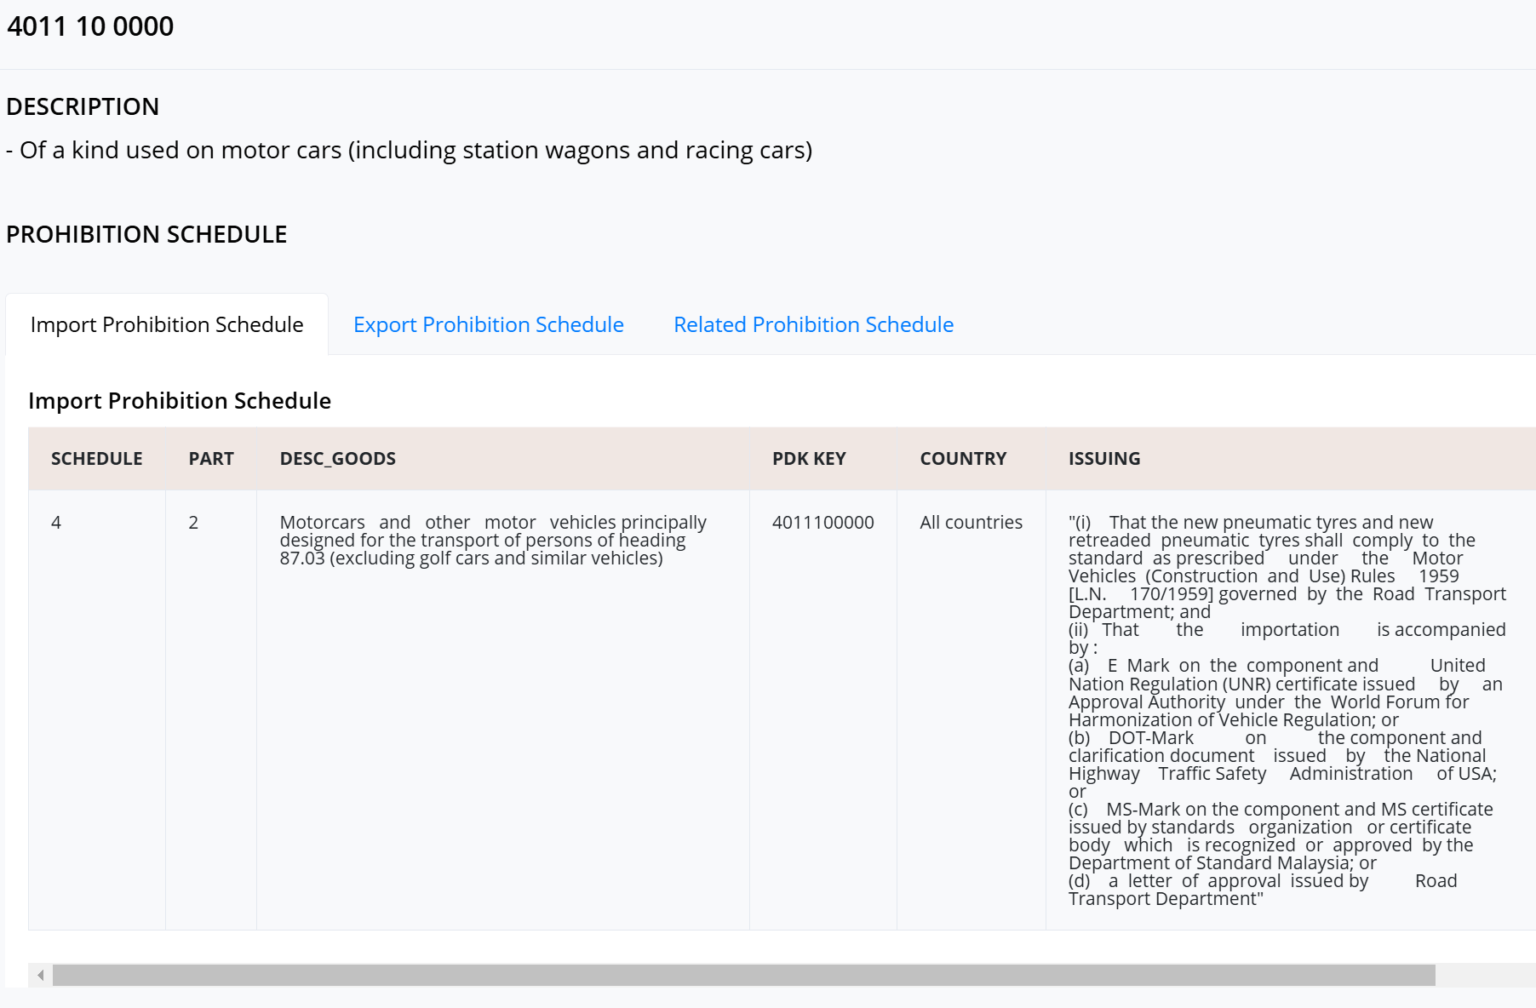
Task: Click the schedule number 4 cell
Action: [x=57, y=523]
